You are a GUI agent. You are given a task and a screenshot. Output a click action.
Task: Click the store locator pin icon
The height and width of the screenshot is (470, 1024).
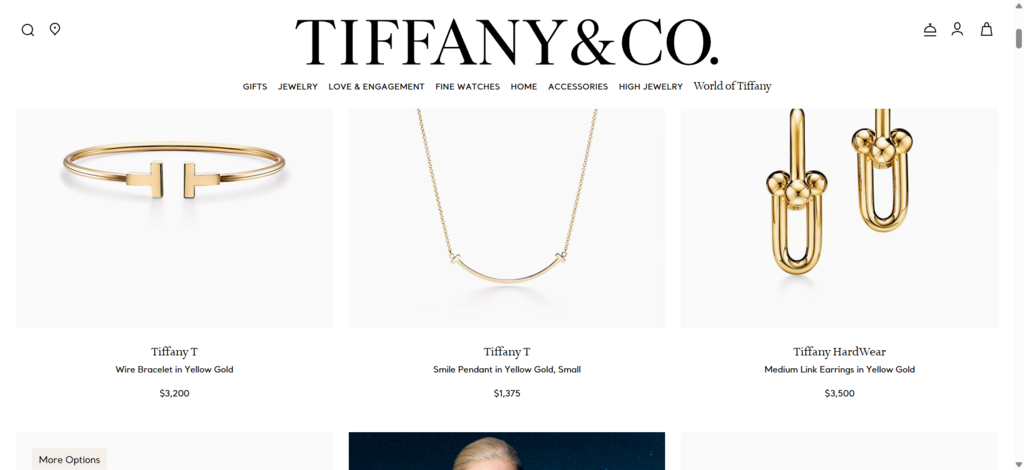(55, 29)
